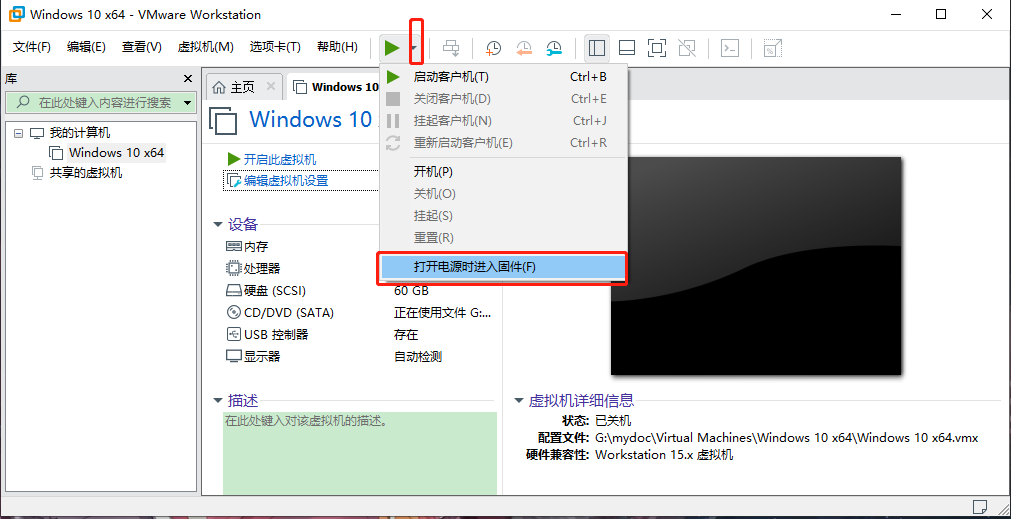Click the 自动检测 display value
Viewport: 1011px width, 519px height.
click(418, 357)
